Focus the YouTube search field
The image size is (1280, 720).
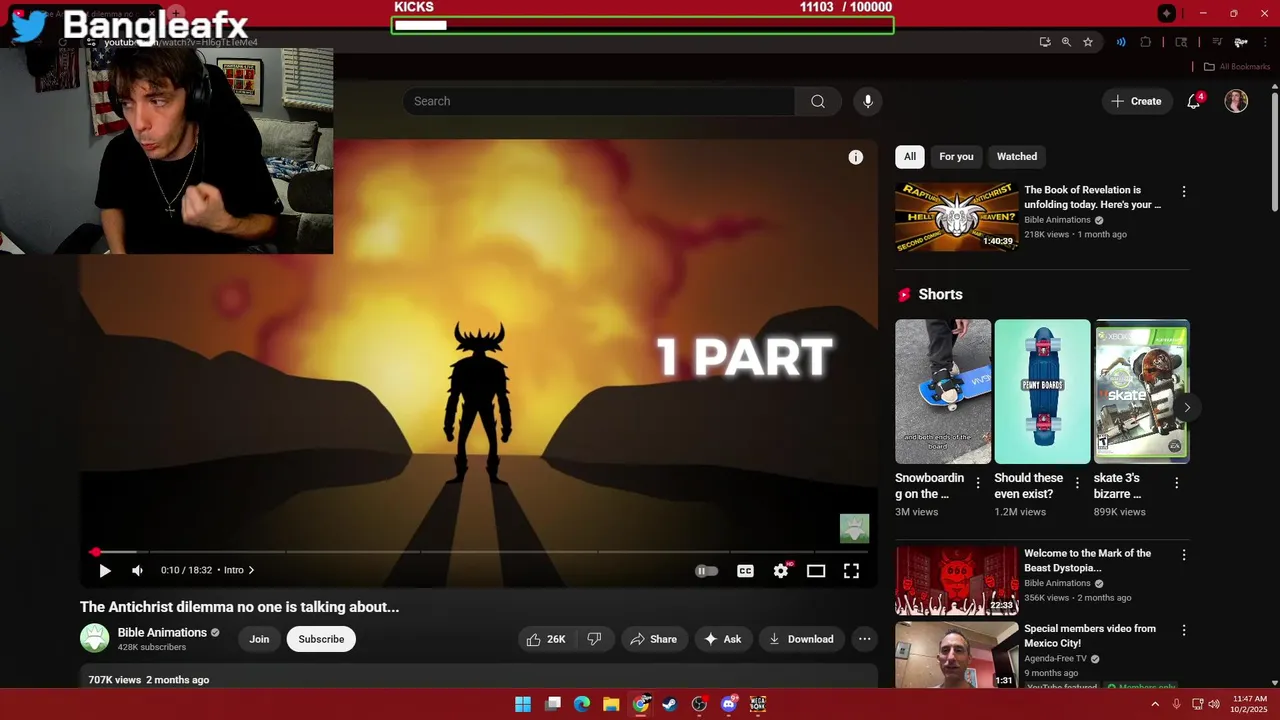coord(598,101)
